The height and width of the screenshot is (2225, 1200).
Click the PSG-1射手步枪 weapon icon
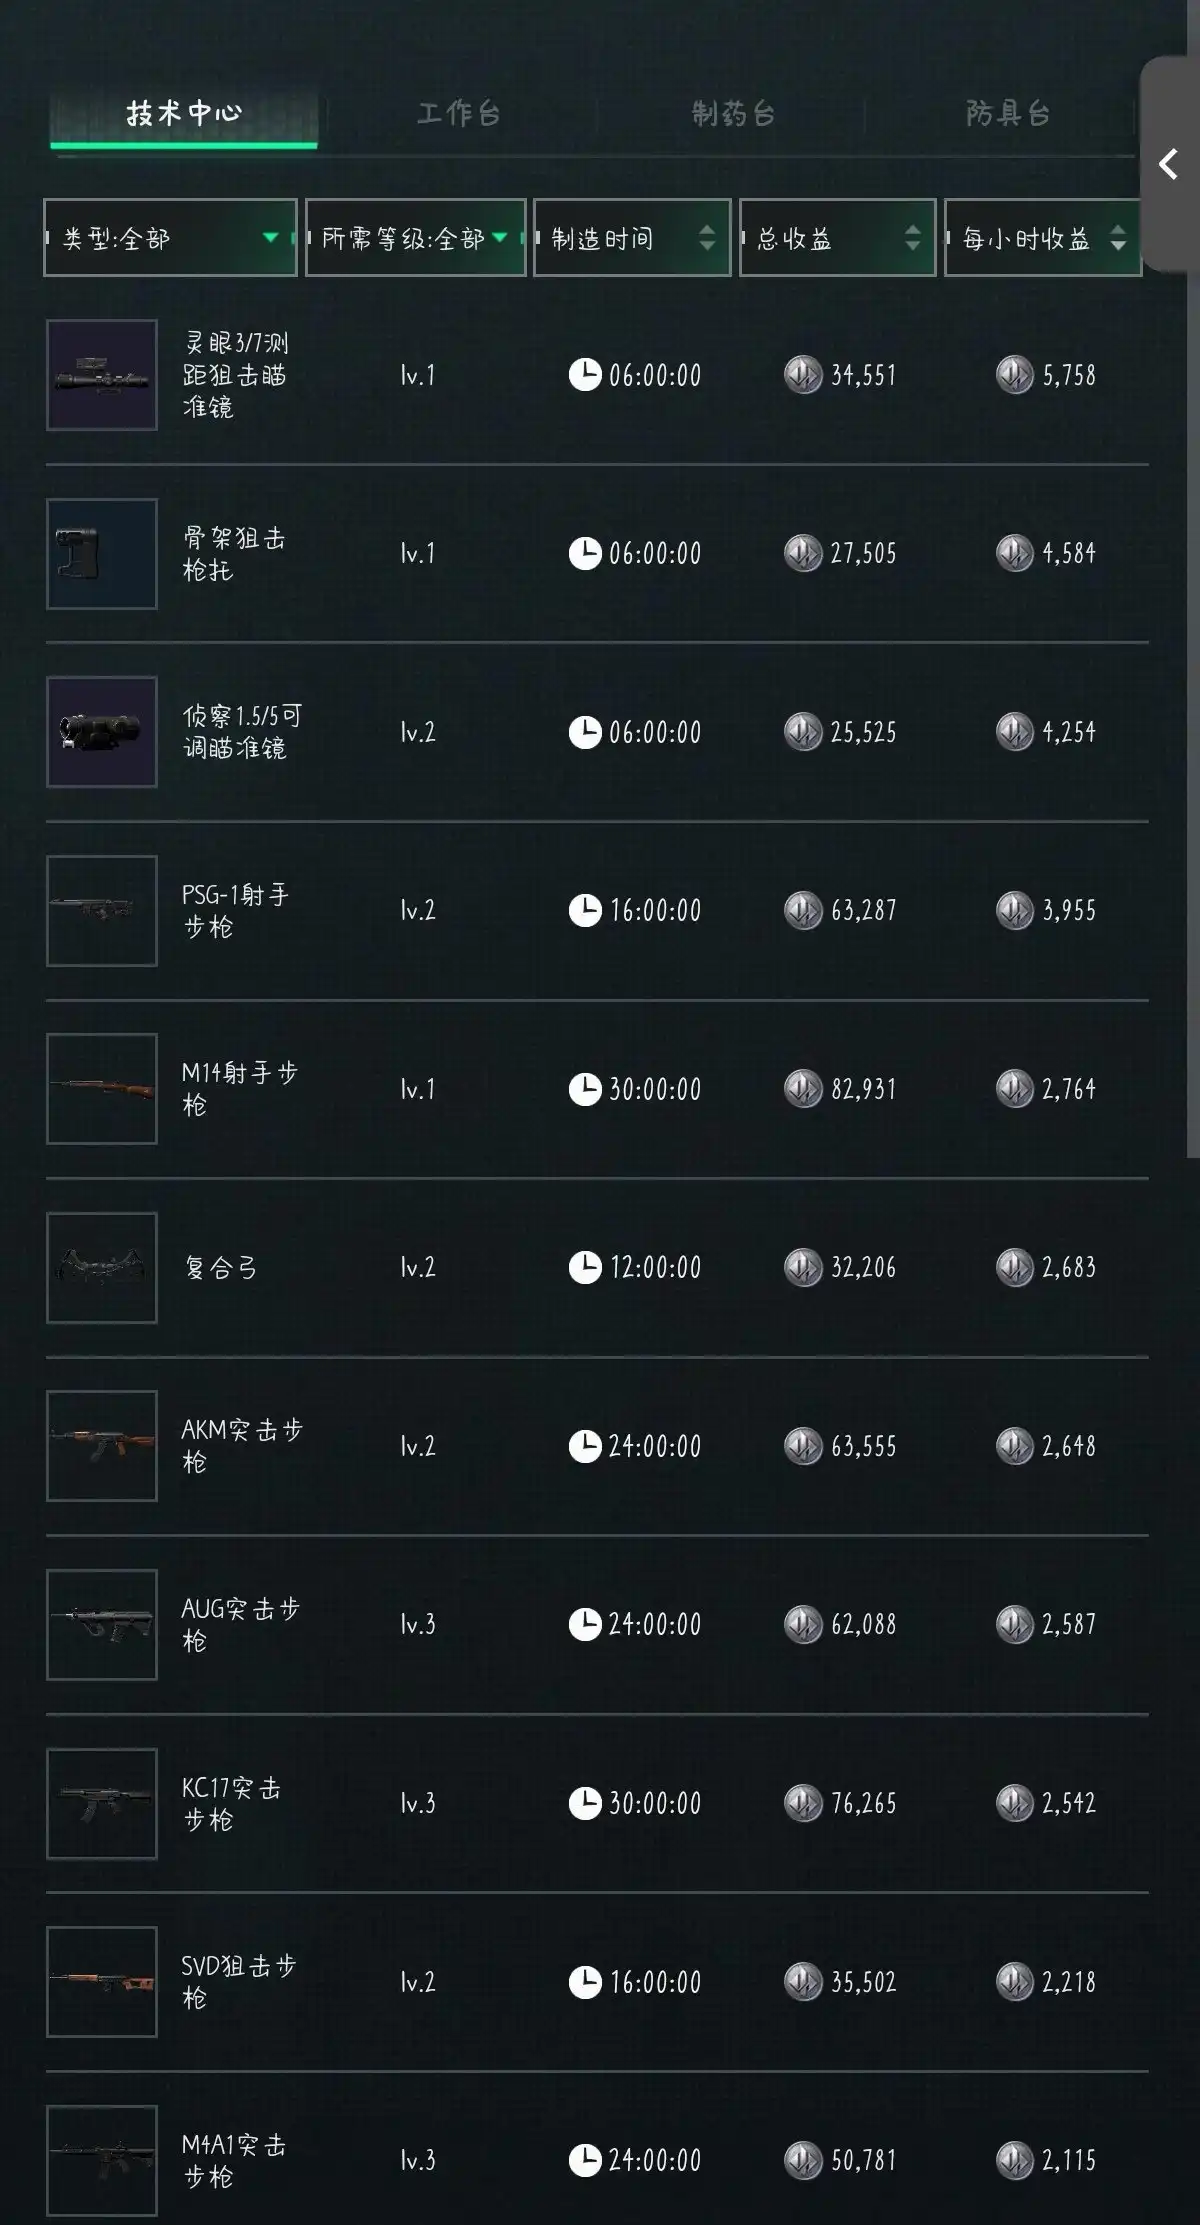tap(102, 910)
